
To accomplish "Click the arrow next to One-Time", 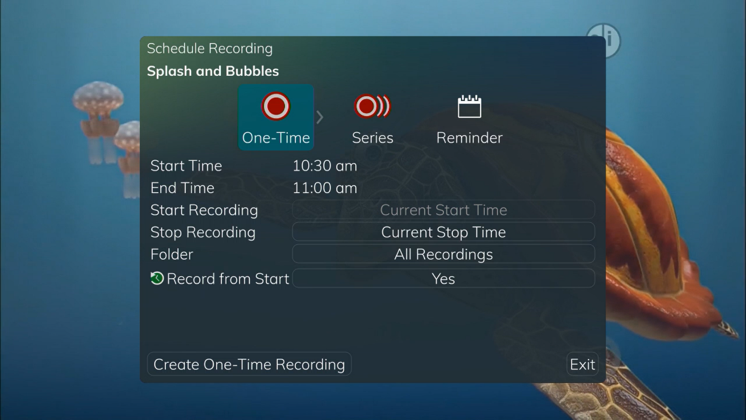I will click(x=320, y=117).
